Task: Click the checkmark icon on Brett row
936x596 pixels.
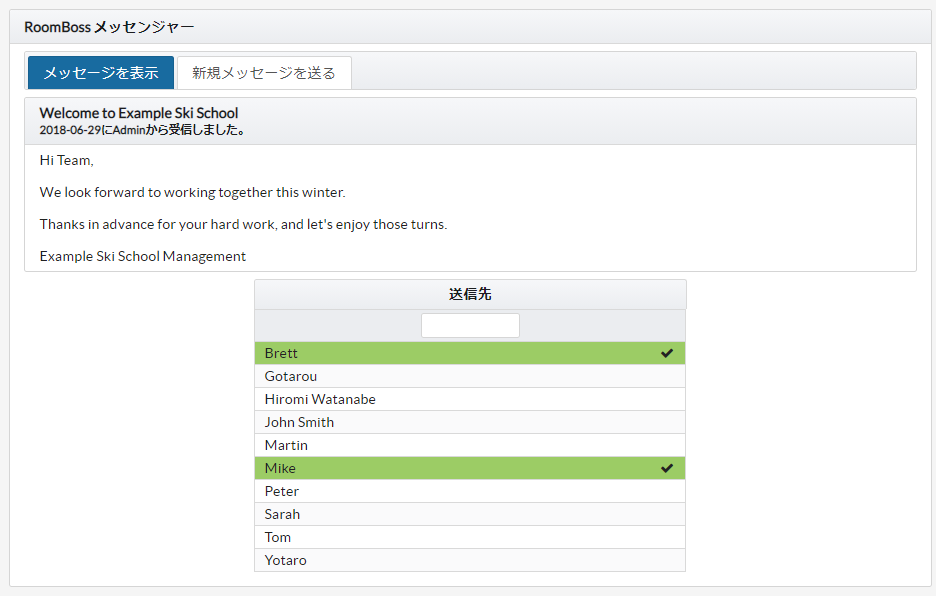Action: pyautogui.click(x=667, y=353)
